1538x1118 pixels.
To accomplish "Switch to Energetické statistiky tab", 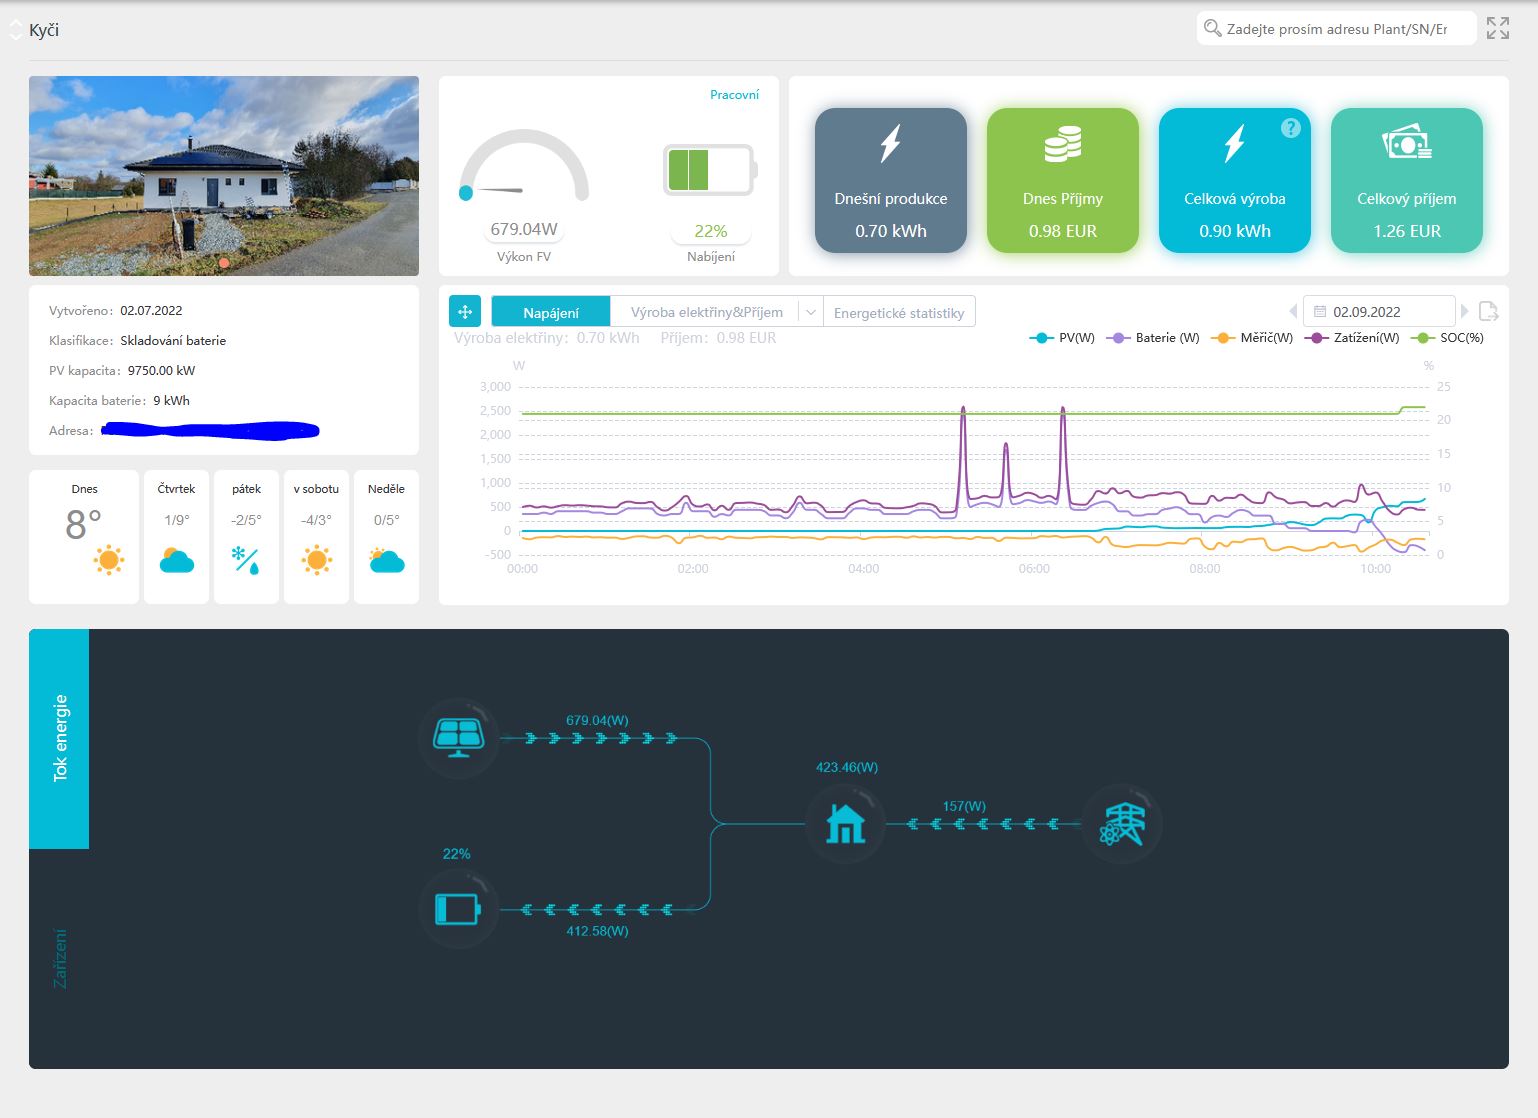I will point(899,312).
